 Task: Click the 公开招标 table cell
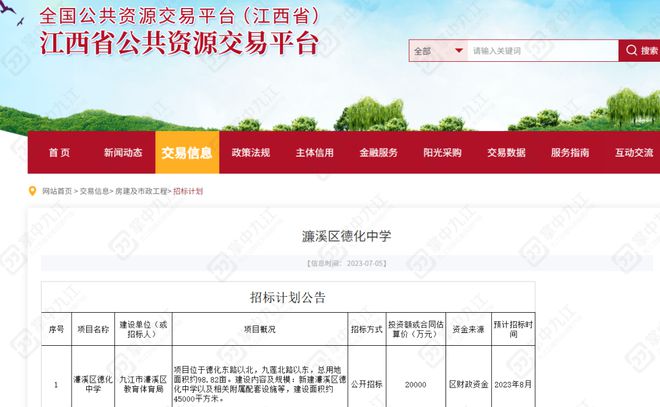coord(367,384)
